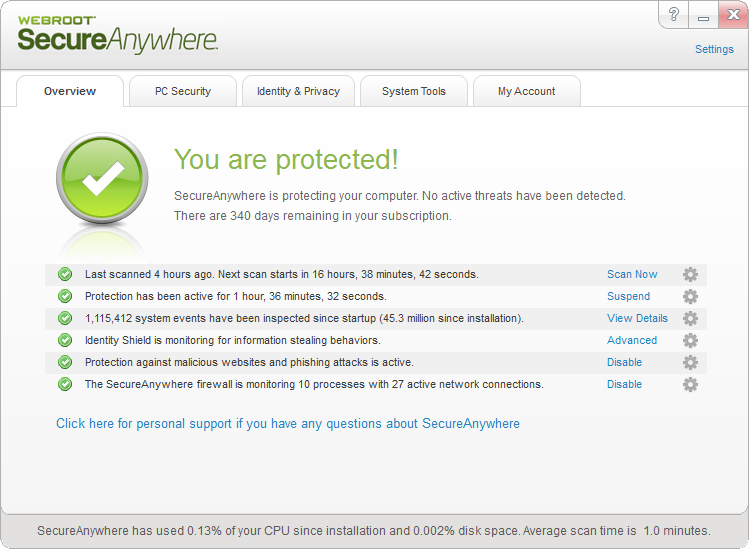The height and width of the screenshot is (549, 749).
Task: Click the gear icon beside View Details
Action: point(690,319)
